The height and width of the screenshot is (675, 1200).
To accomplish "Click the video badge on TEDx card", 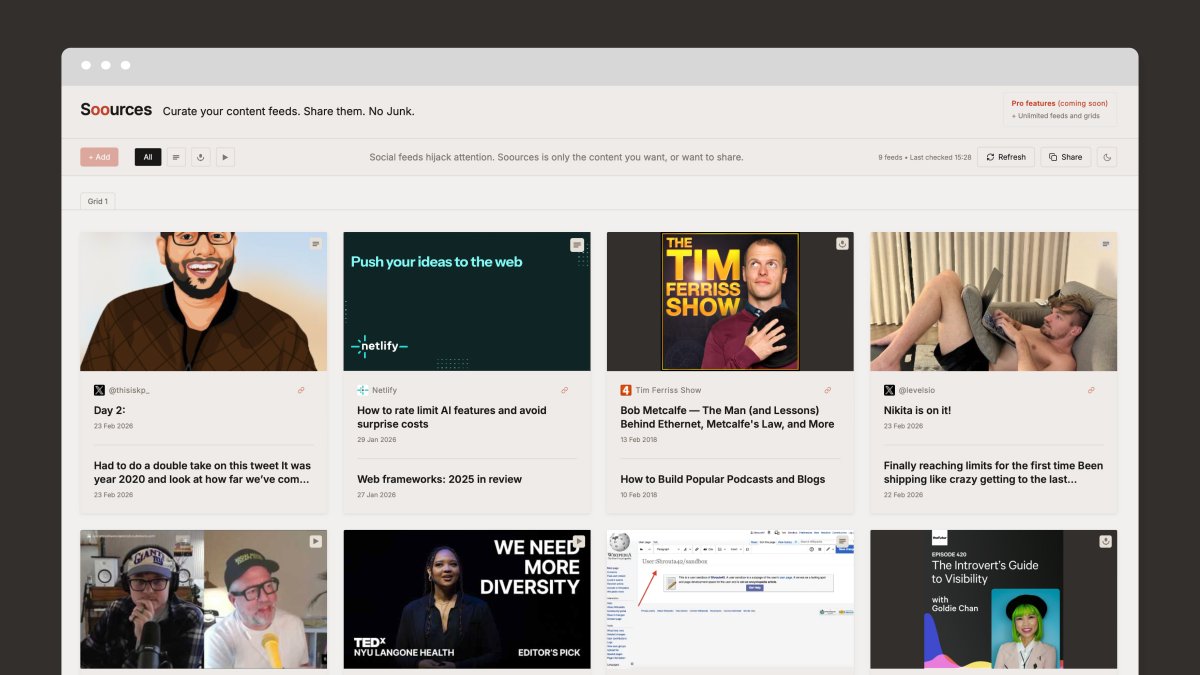I will pyautogui.click(x=578, y=541).
